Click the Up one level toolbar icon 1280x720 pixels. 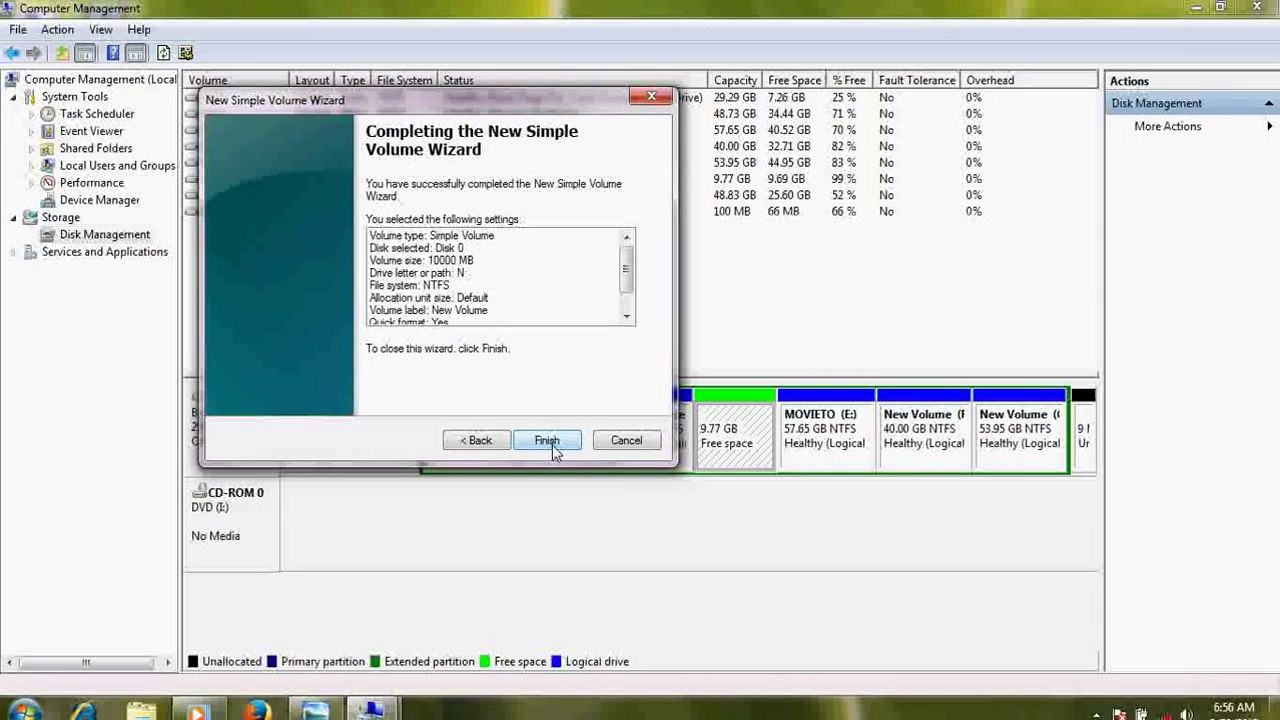[62, 53]
